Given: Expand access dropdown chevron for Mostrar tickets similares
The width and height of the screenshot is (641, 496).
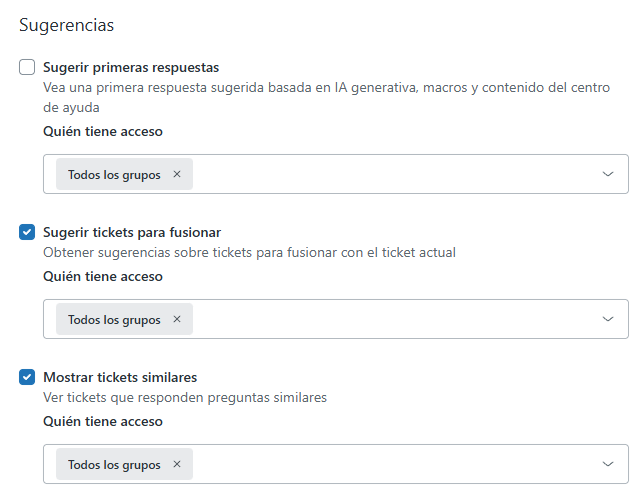Looking at the screenshot, I should click(608, 464).
